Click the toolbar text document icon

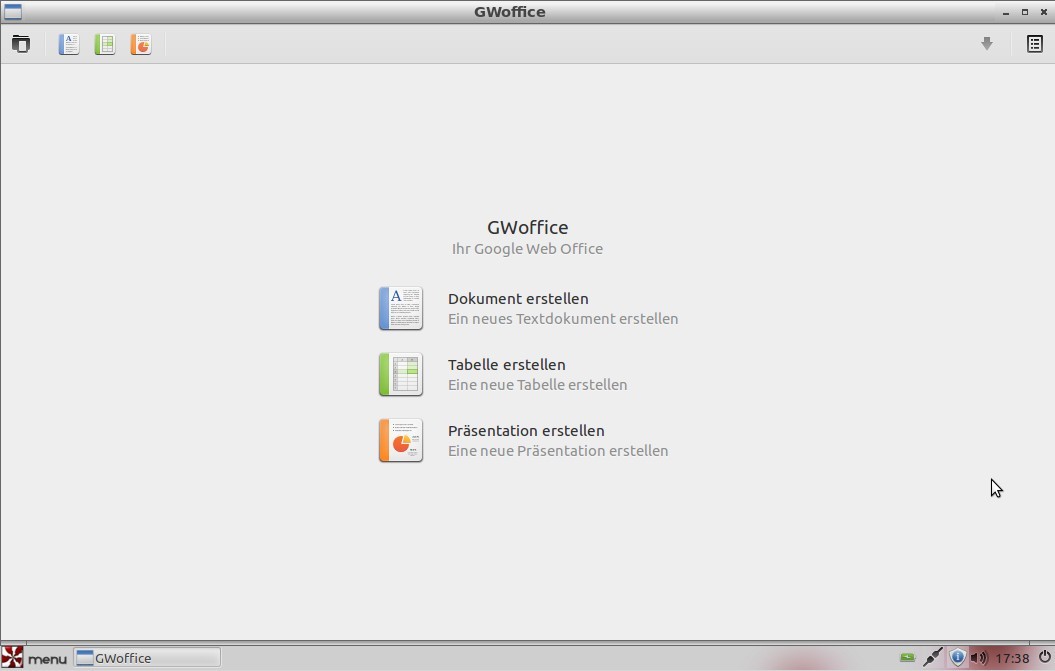69,44
